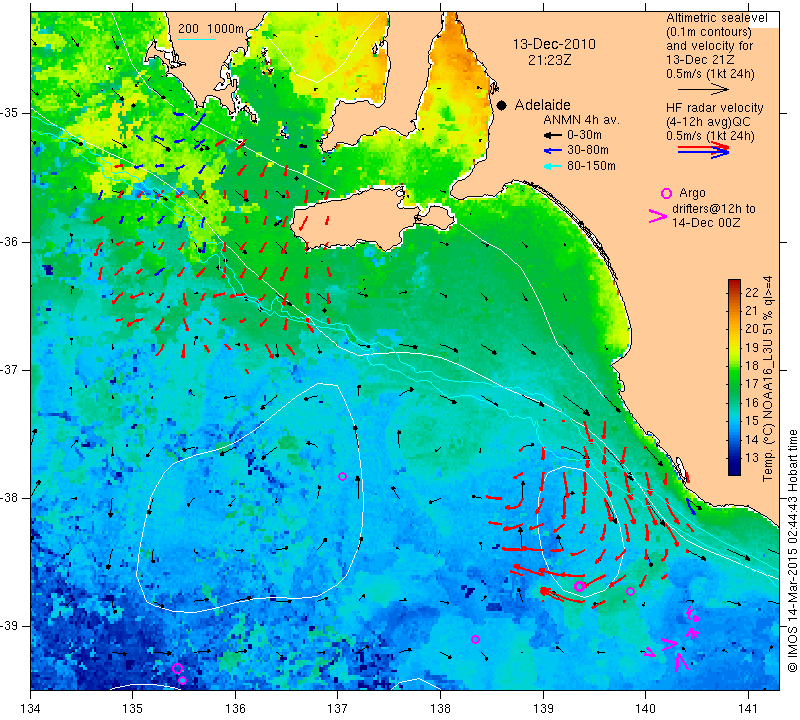The width and height of the screenshot is (800, 720).
Task: Click the '200 1000m' depth legend text
Action: (x=211, y=29)
